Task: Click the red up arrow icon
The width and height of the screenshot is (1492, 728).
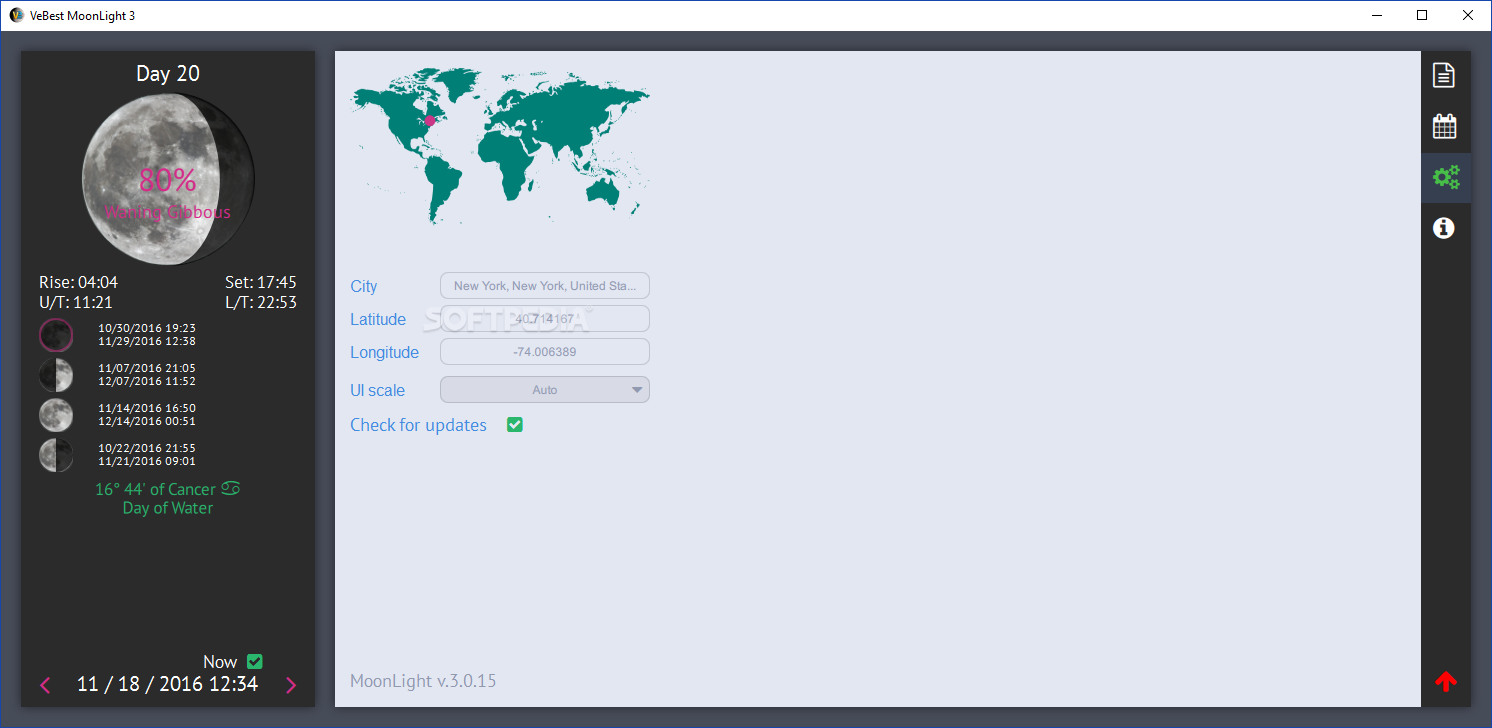Action: 1446,681
